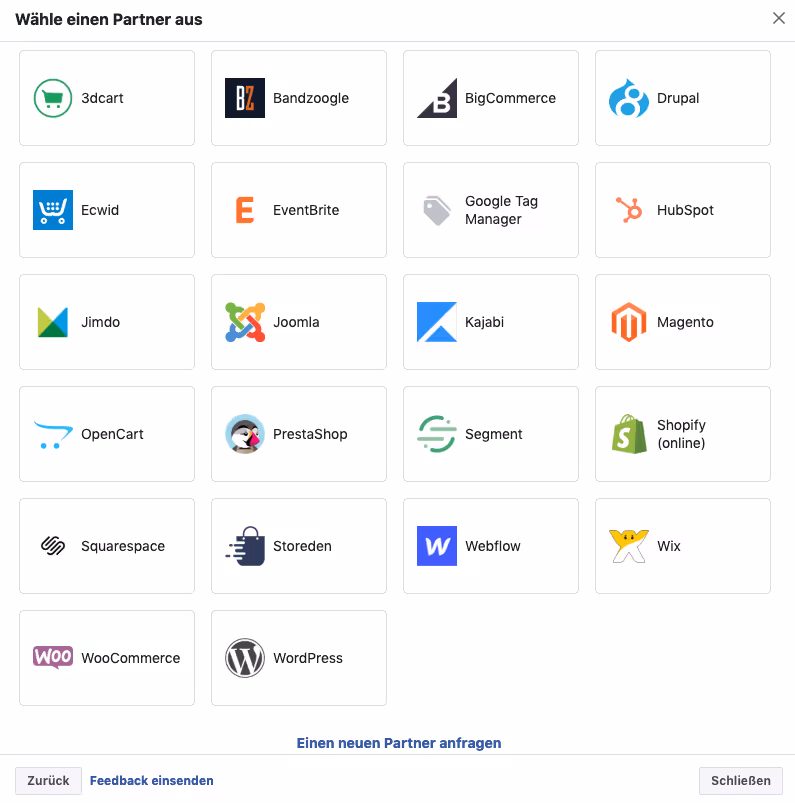This screenshot has width=795, height=803.
Task: Click Einen neuen Partner anfragen link
Action: pyautogui.click(x=399, y=743)
